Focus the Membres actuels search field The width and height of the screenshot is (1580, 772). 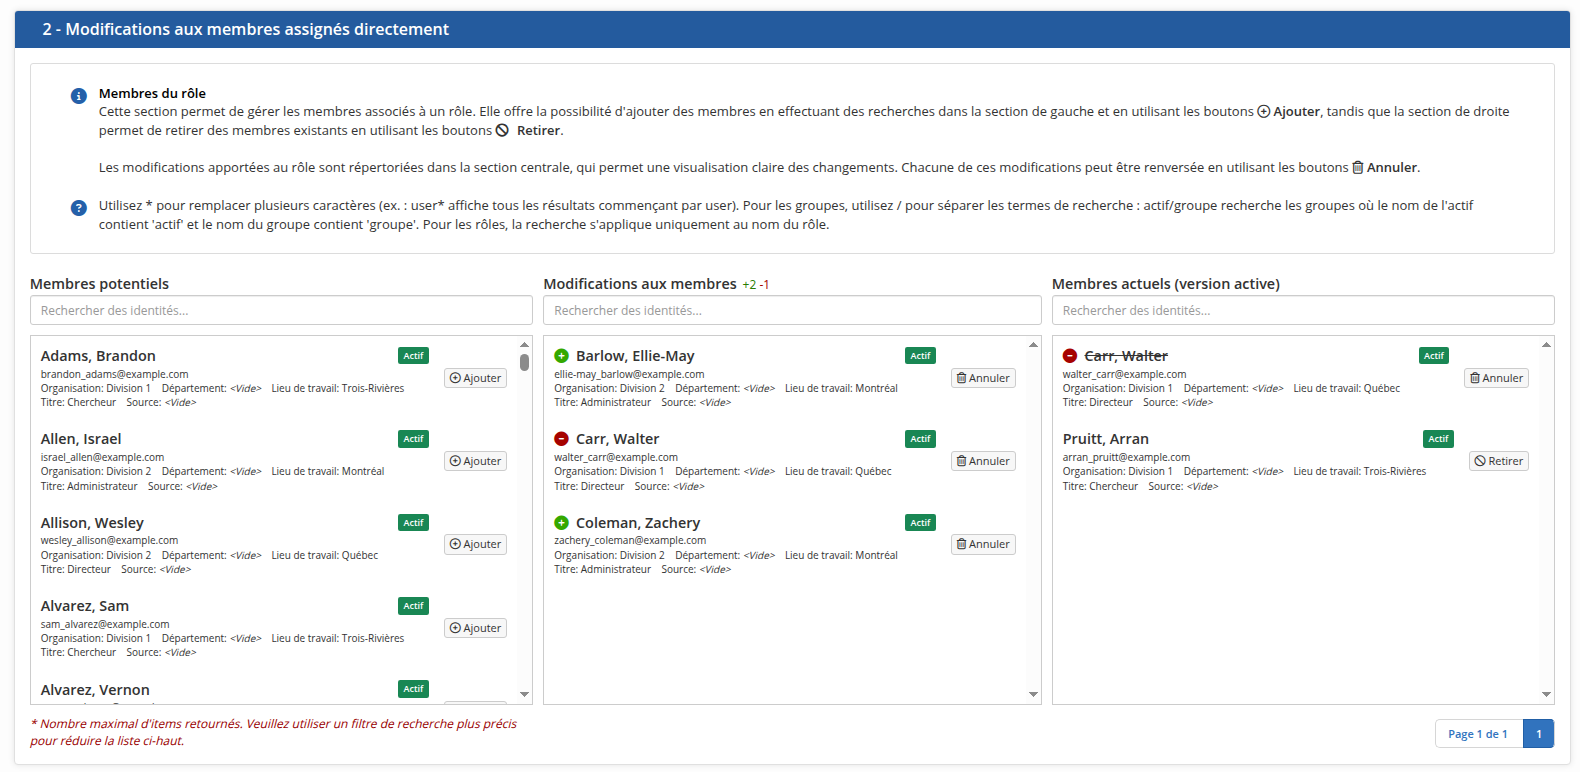tap(1303, 310)
